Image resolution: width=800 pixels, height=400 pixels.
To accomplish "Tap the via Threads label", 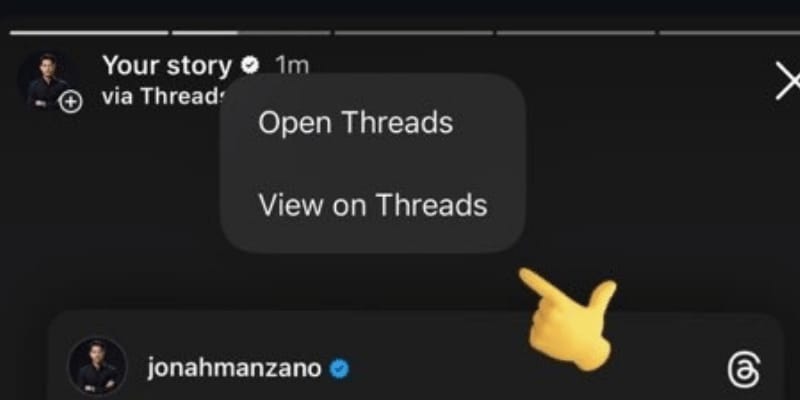I will pyautogui.click(x=163, y=96).
